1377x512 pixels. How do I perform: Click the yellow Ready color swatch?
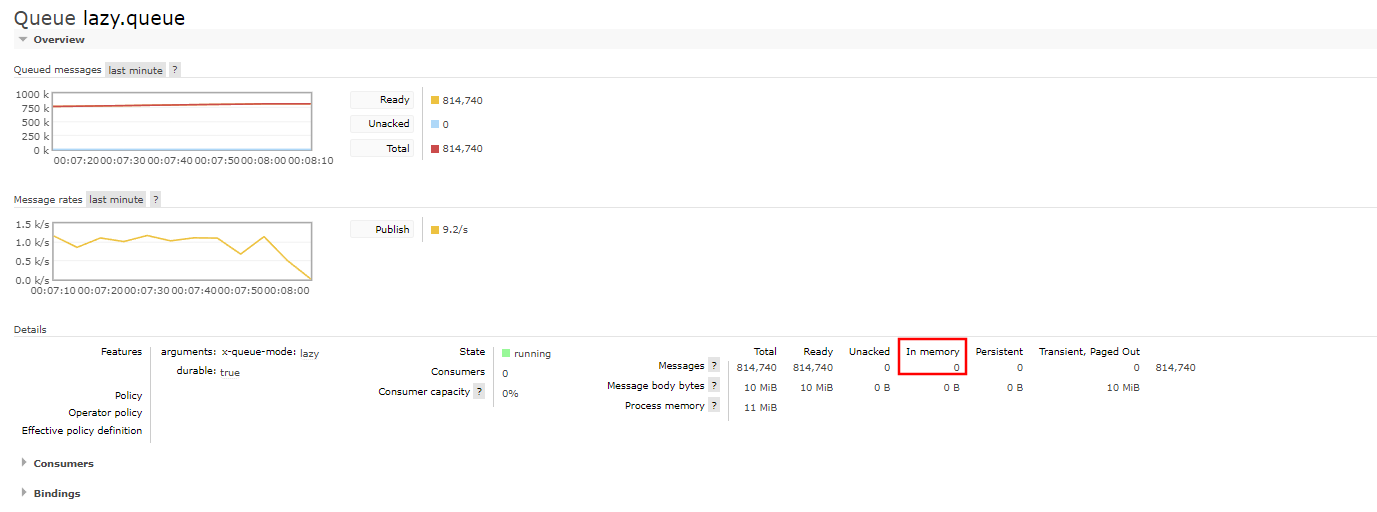[435, 100]
